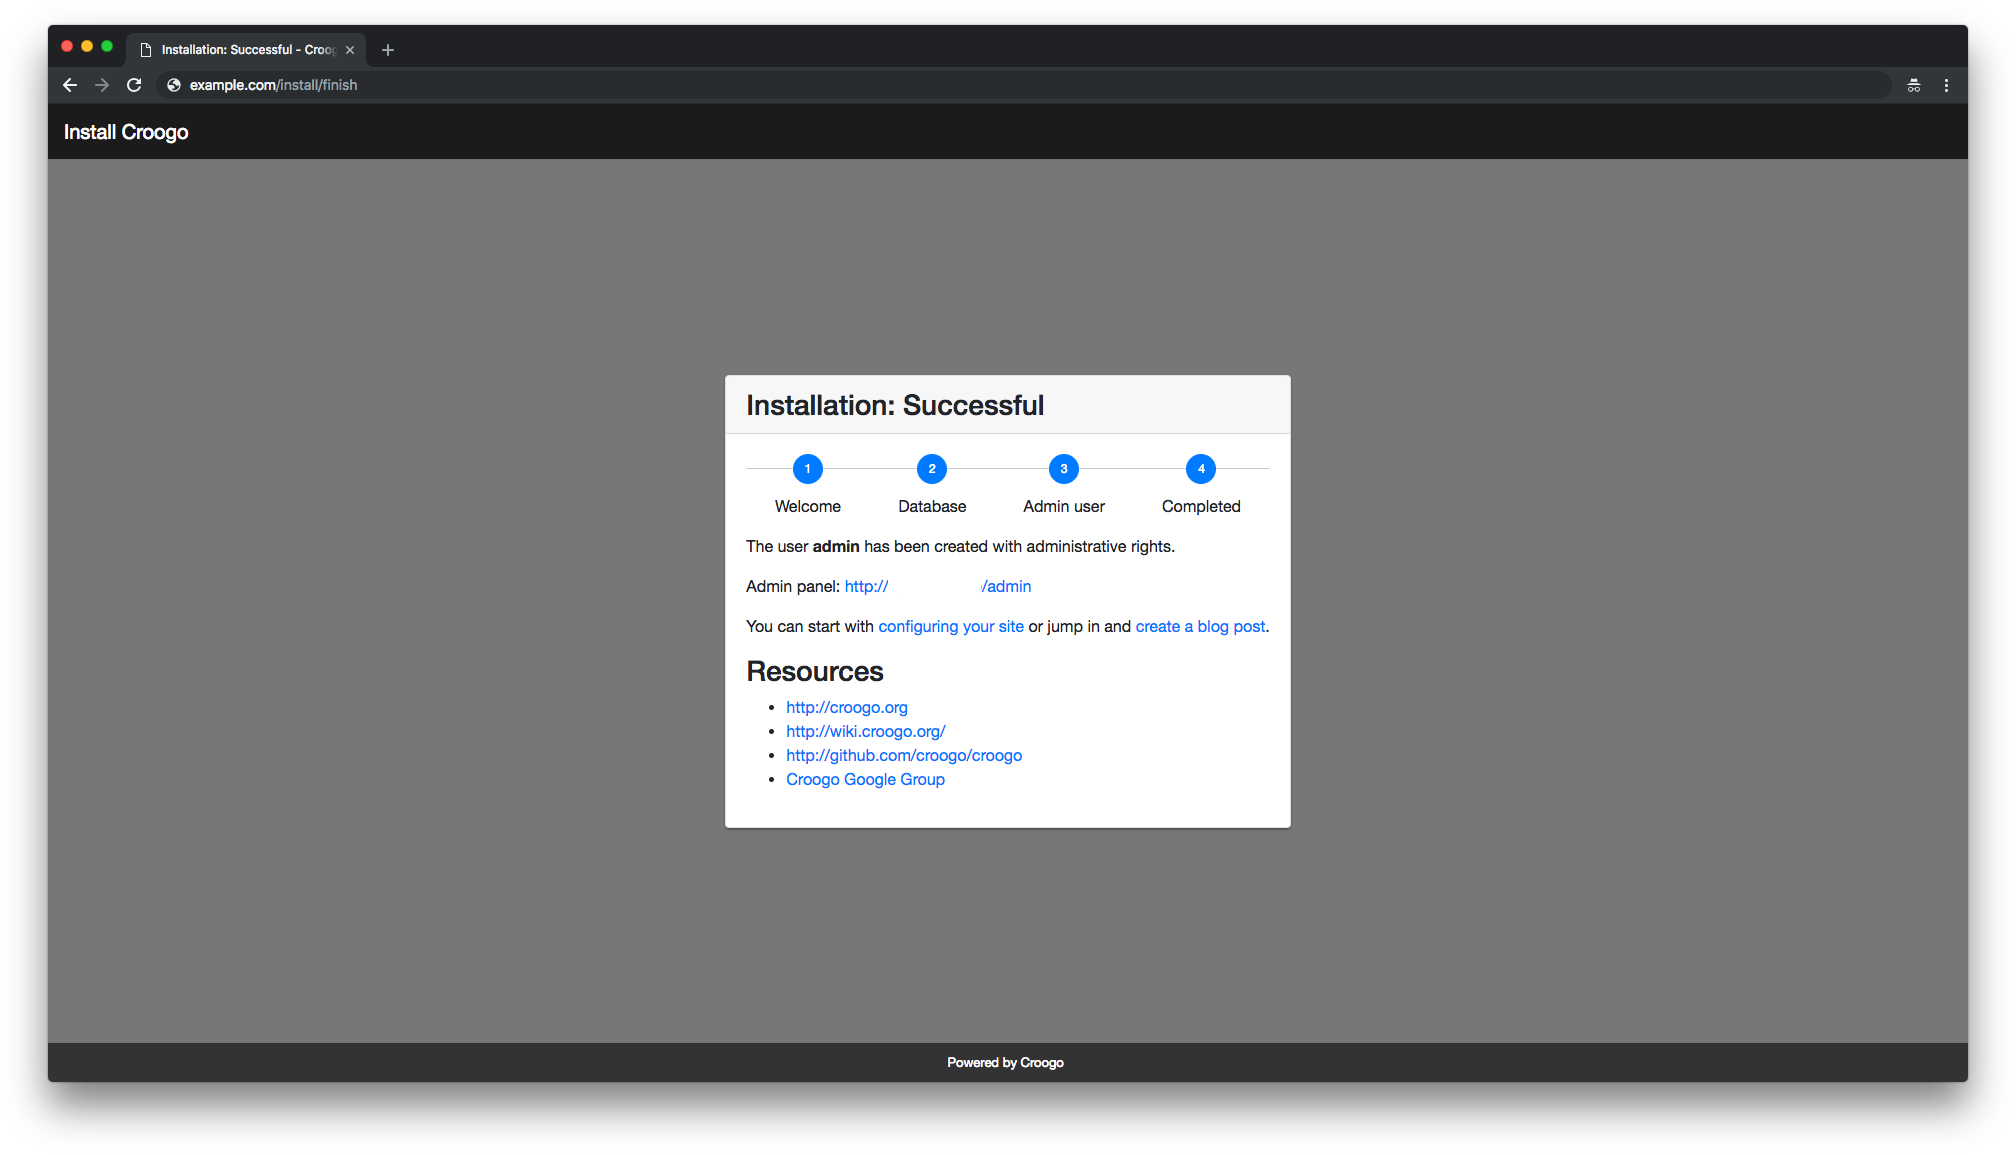View site information globe icon
This screenshot has width=2016, height=1155.
click(174, 85)
